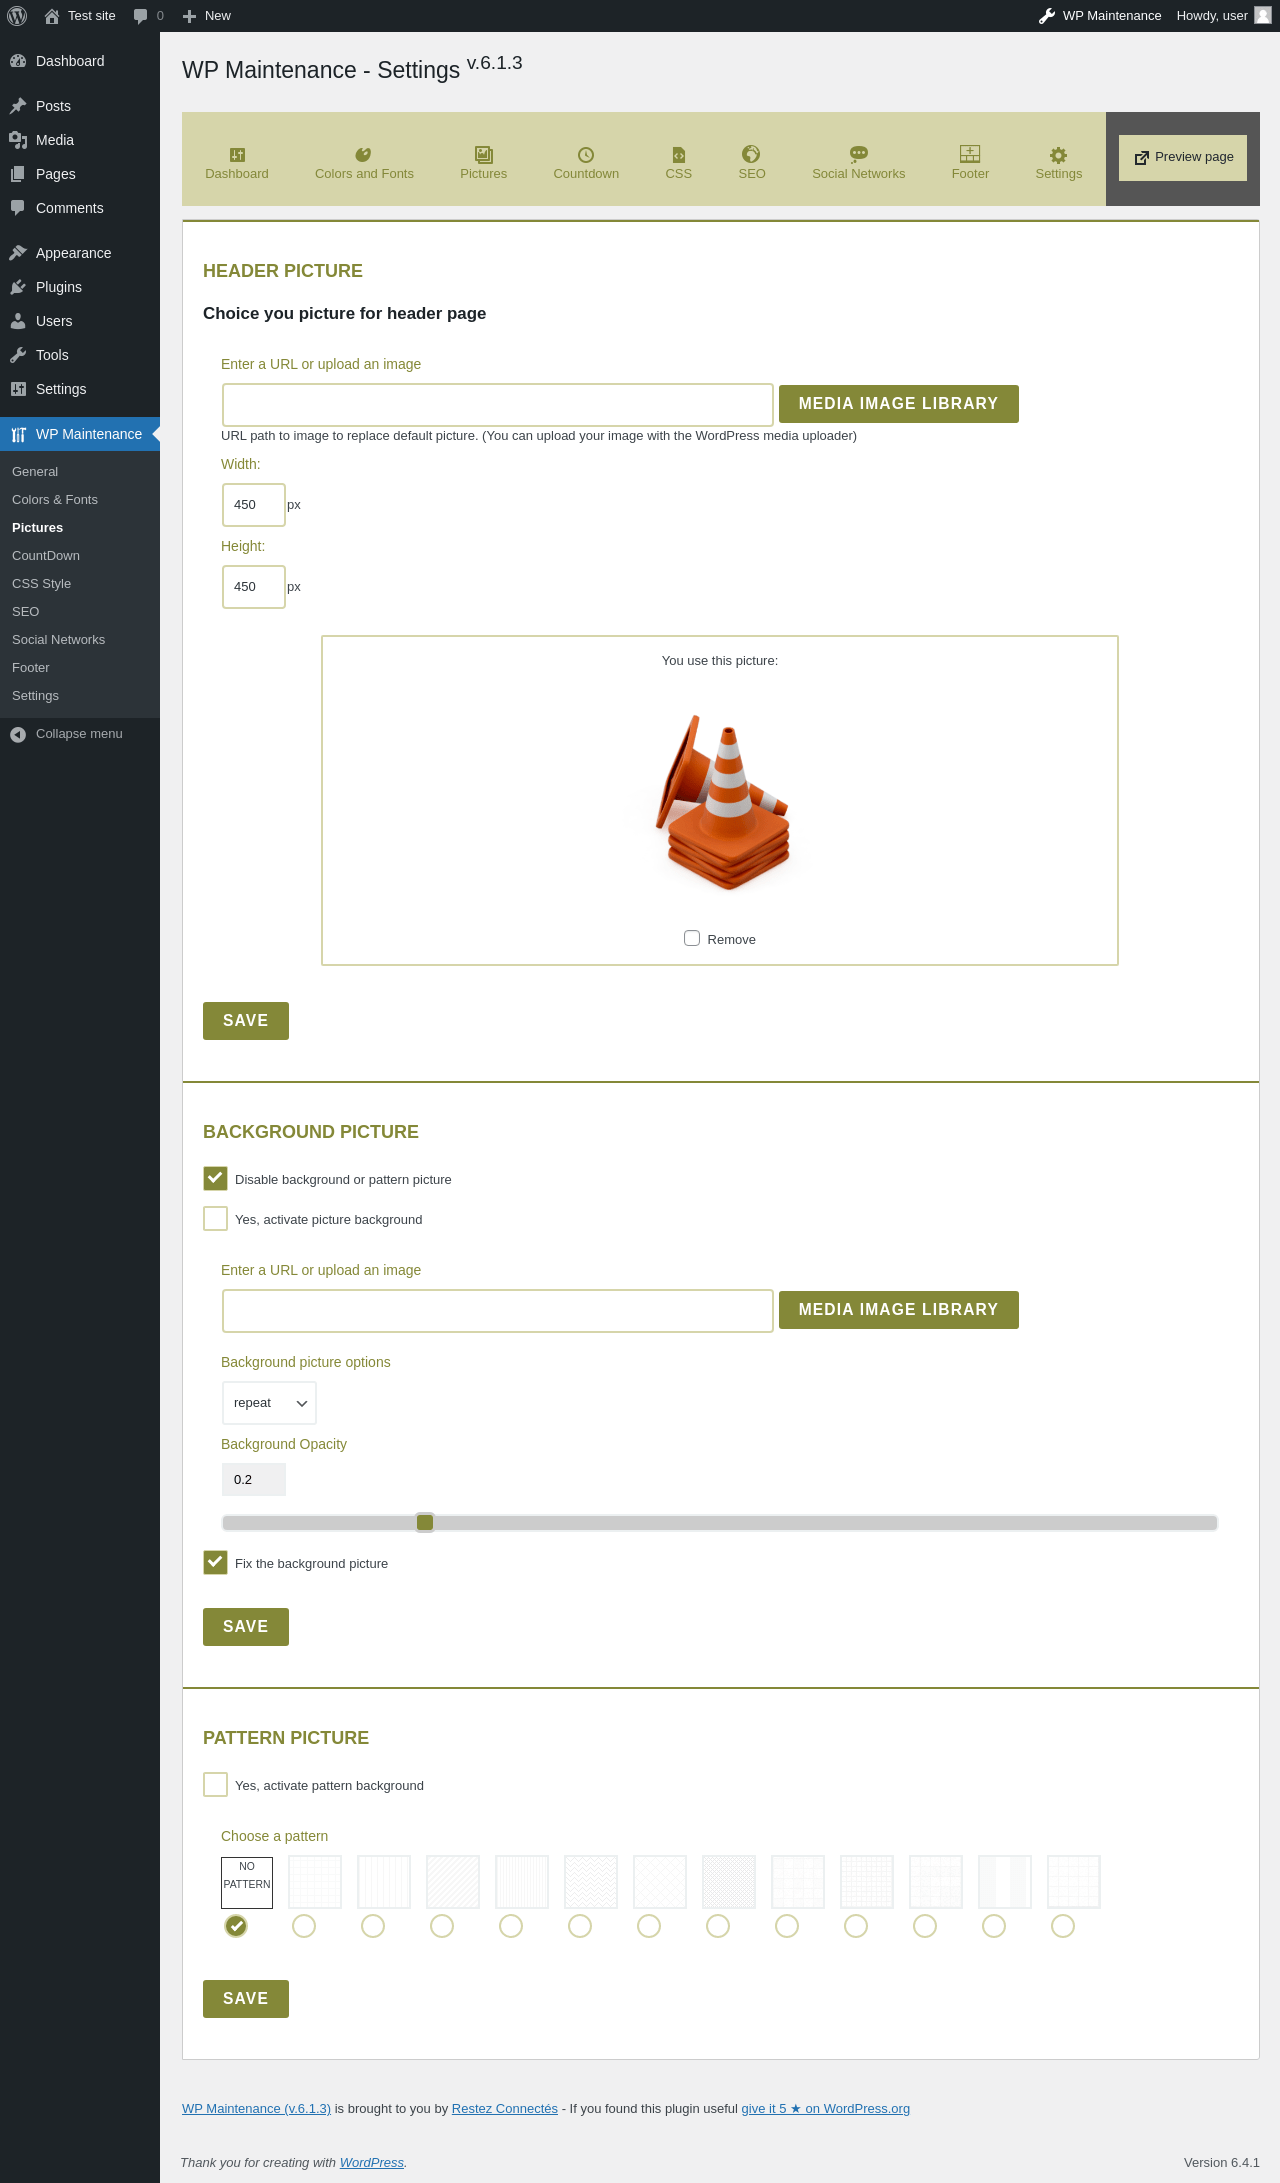Save the Header Picture section
The height and width of the screenshot is (2183, 1280).
point(246,1021)
